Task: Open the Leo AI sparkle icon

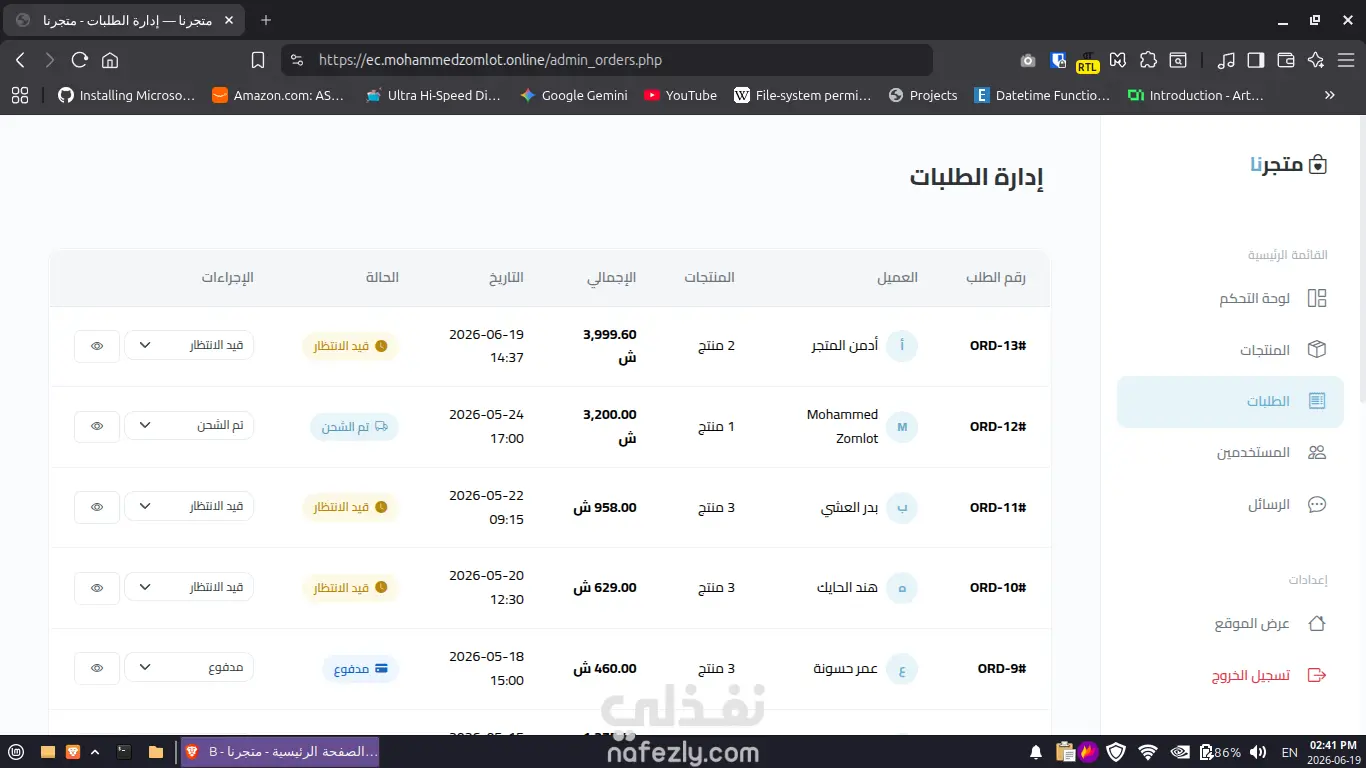Action: [1316, 60]
